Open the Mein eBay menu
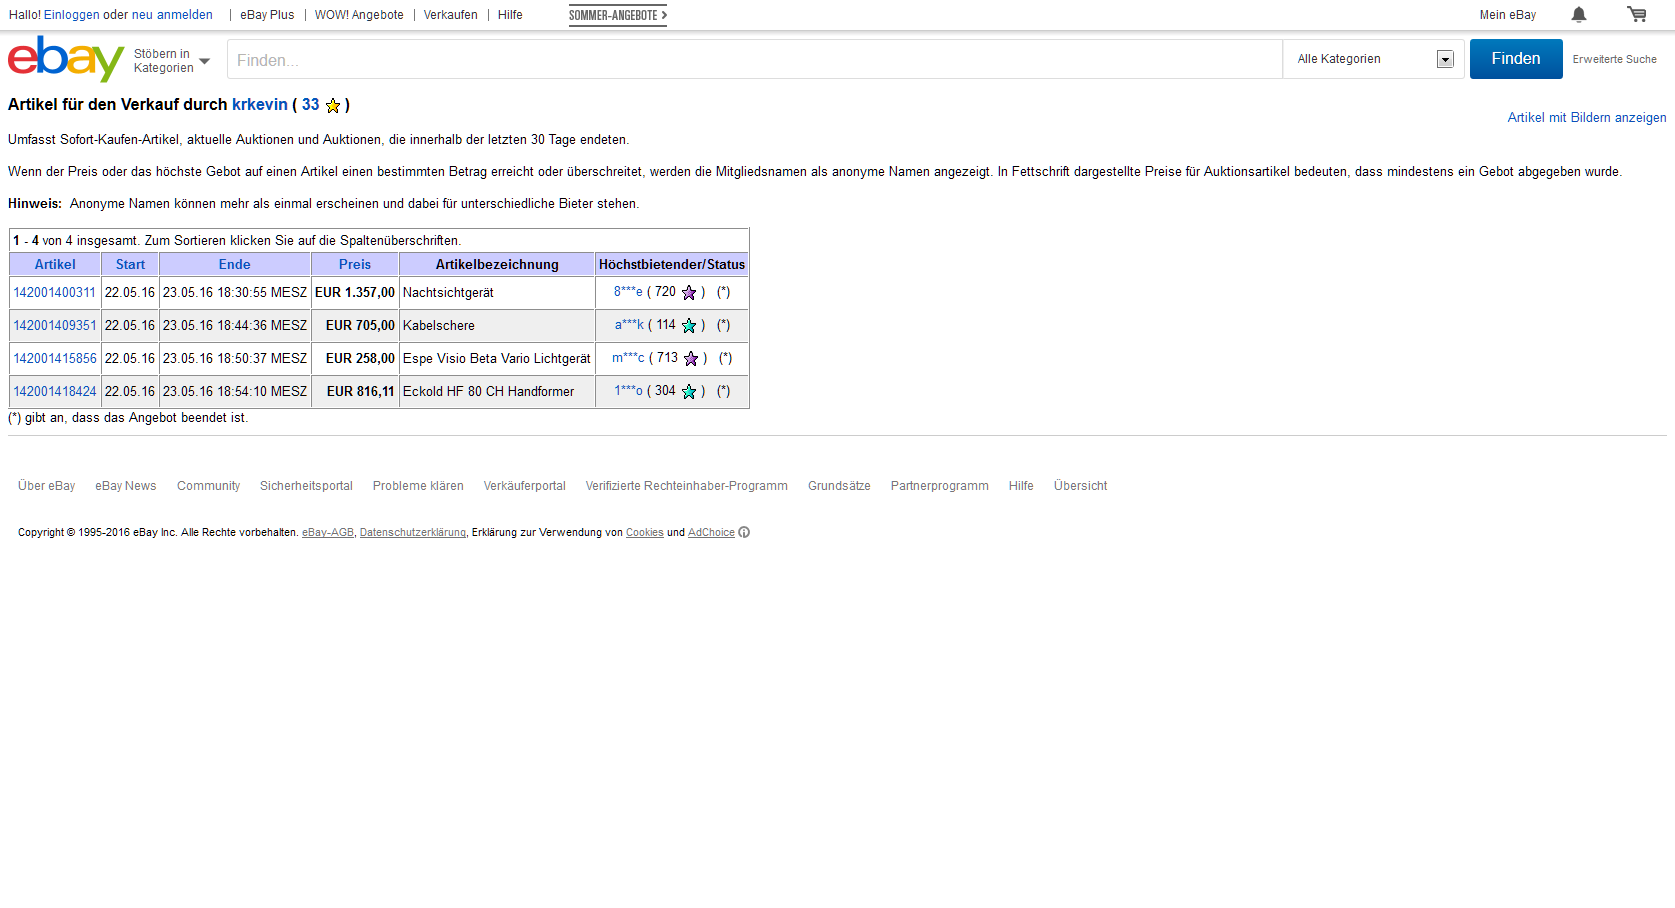 1507,15
